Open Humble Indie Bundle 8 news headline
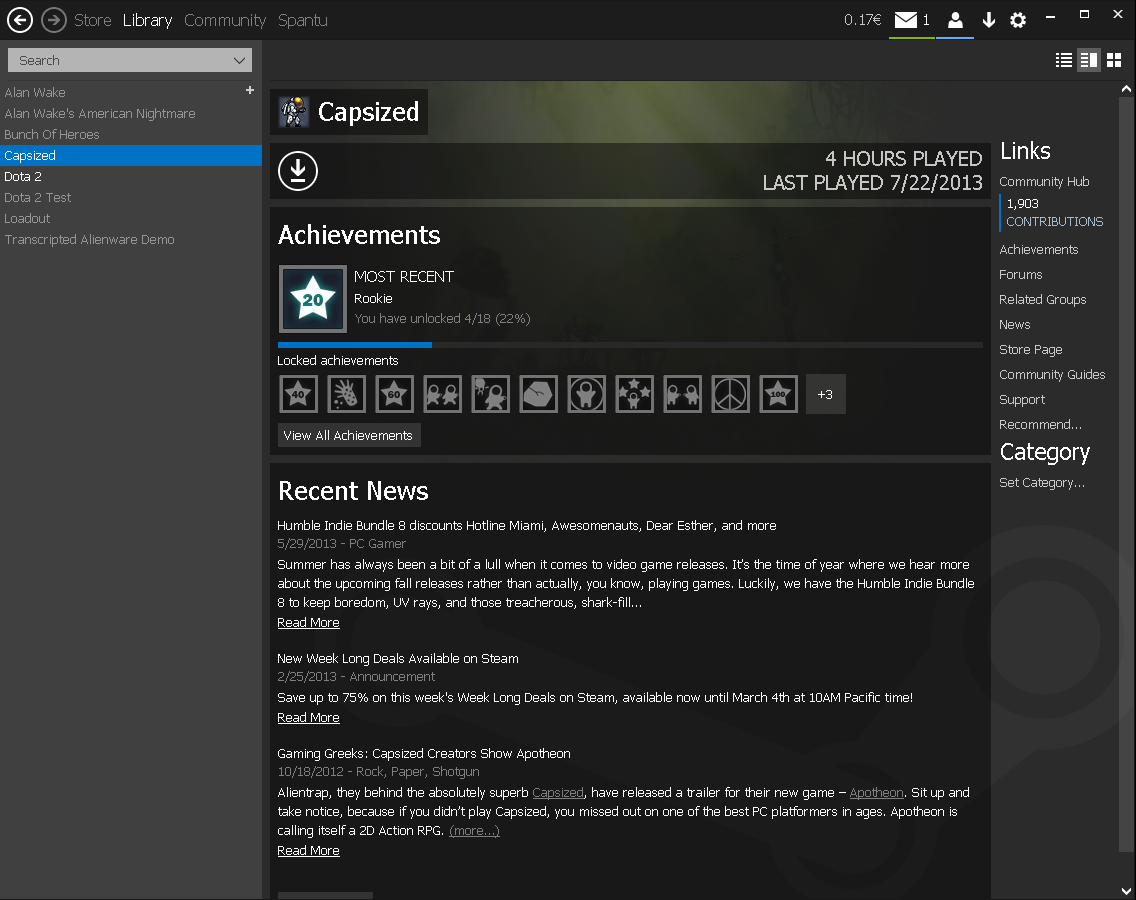1136x900 pixels. (x=527, y=525)
